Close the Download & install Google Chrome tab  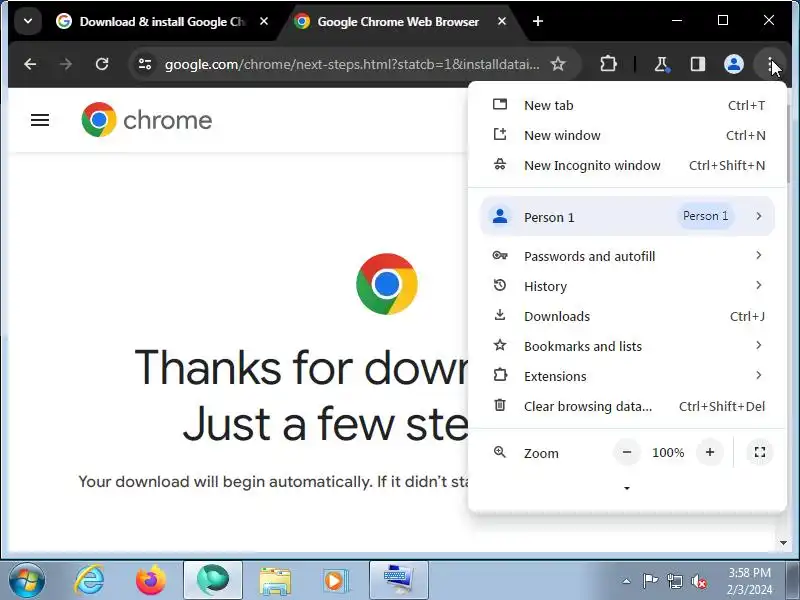click(264, 21)
